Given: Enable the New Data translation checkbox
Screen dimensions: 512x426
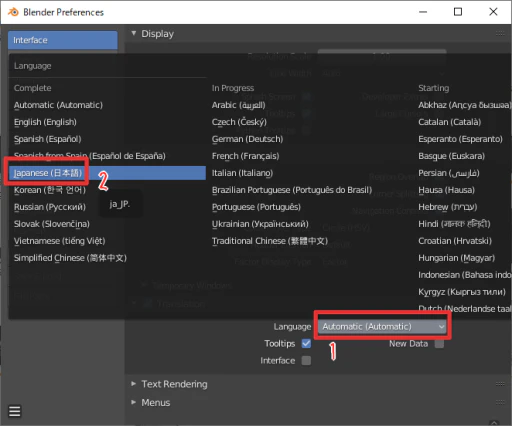Looking at the screenshot, I should tap(439, 343).
